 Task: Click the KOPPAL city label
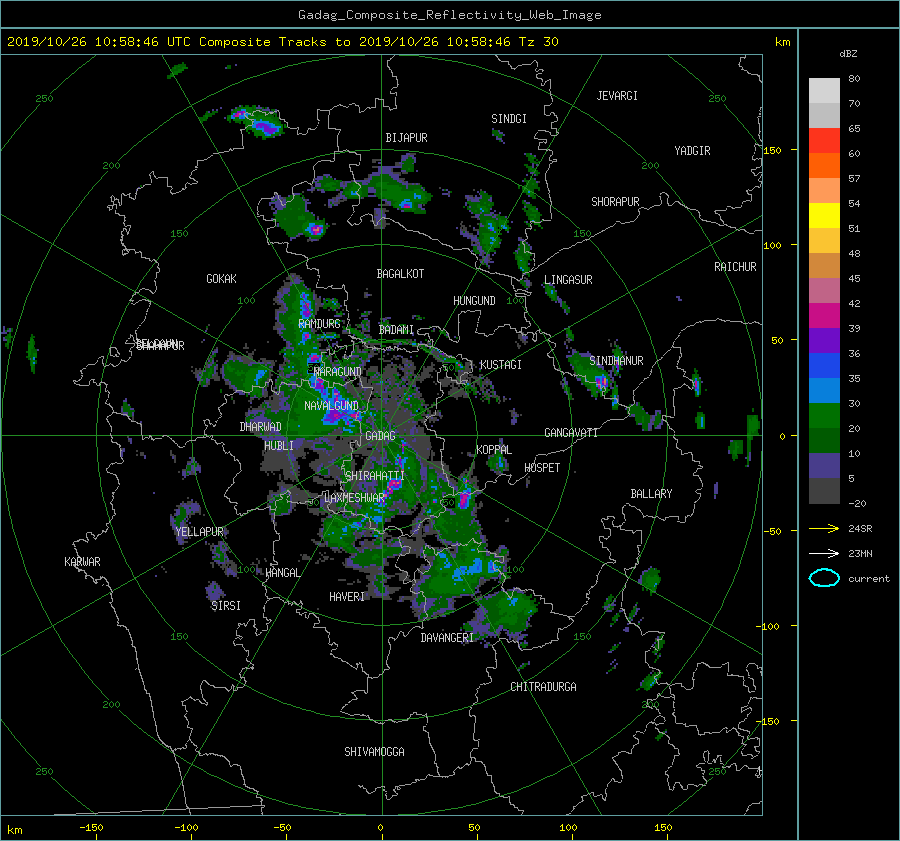point(494,449)
